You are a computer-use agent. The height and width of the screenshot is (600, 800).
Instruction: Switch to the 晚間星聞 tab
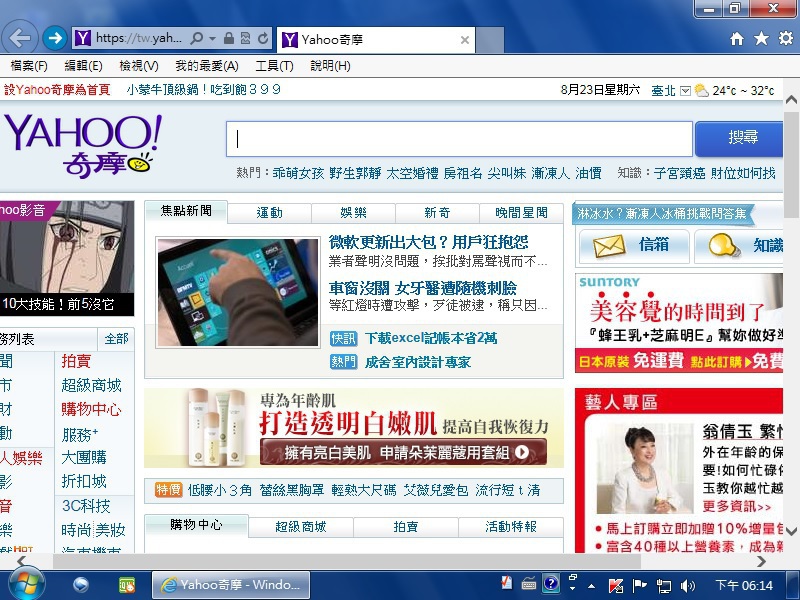coord(521,213)
